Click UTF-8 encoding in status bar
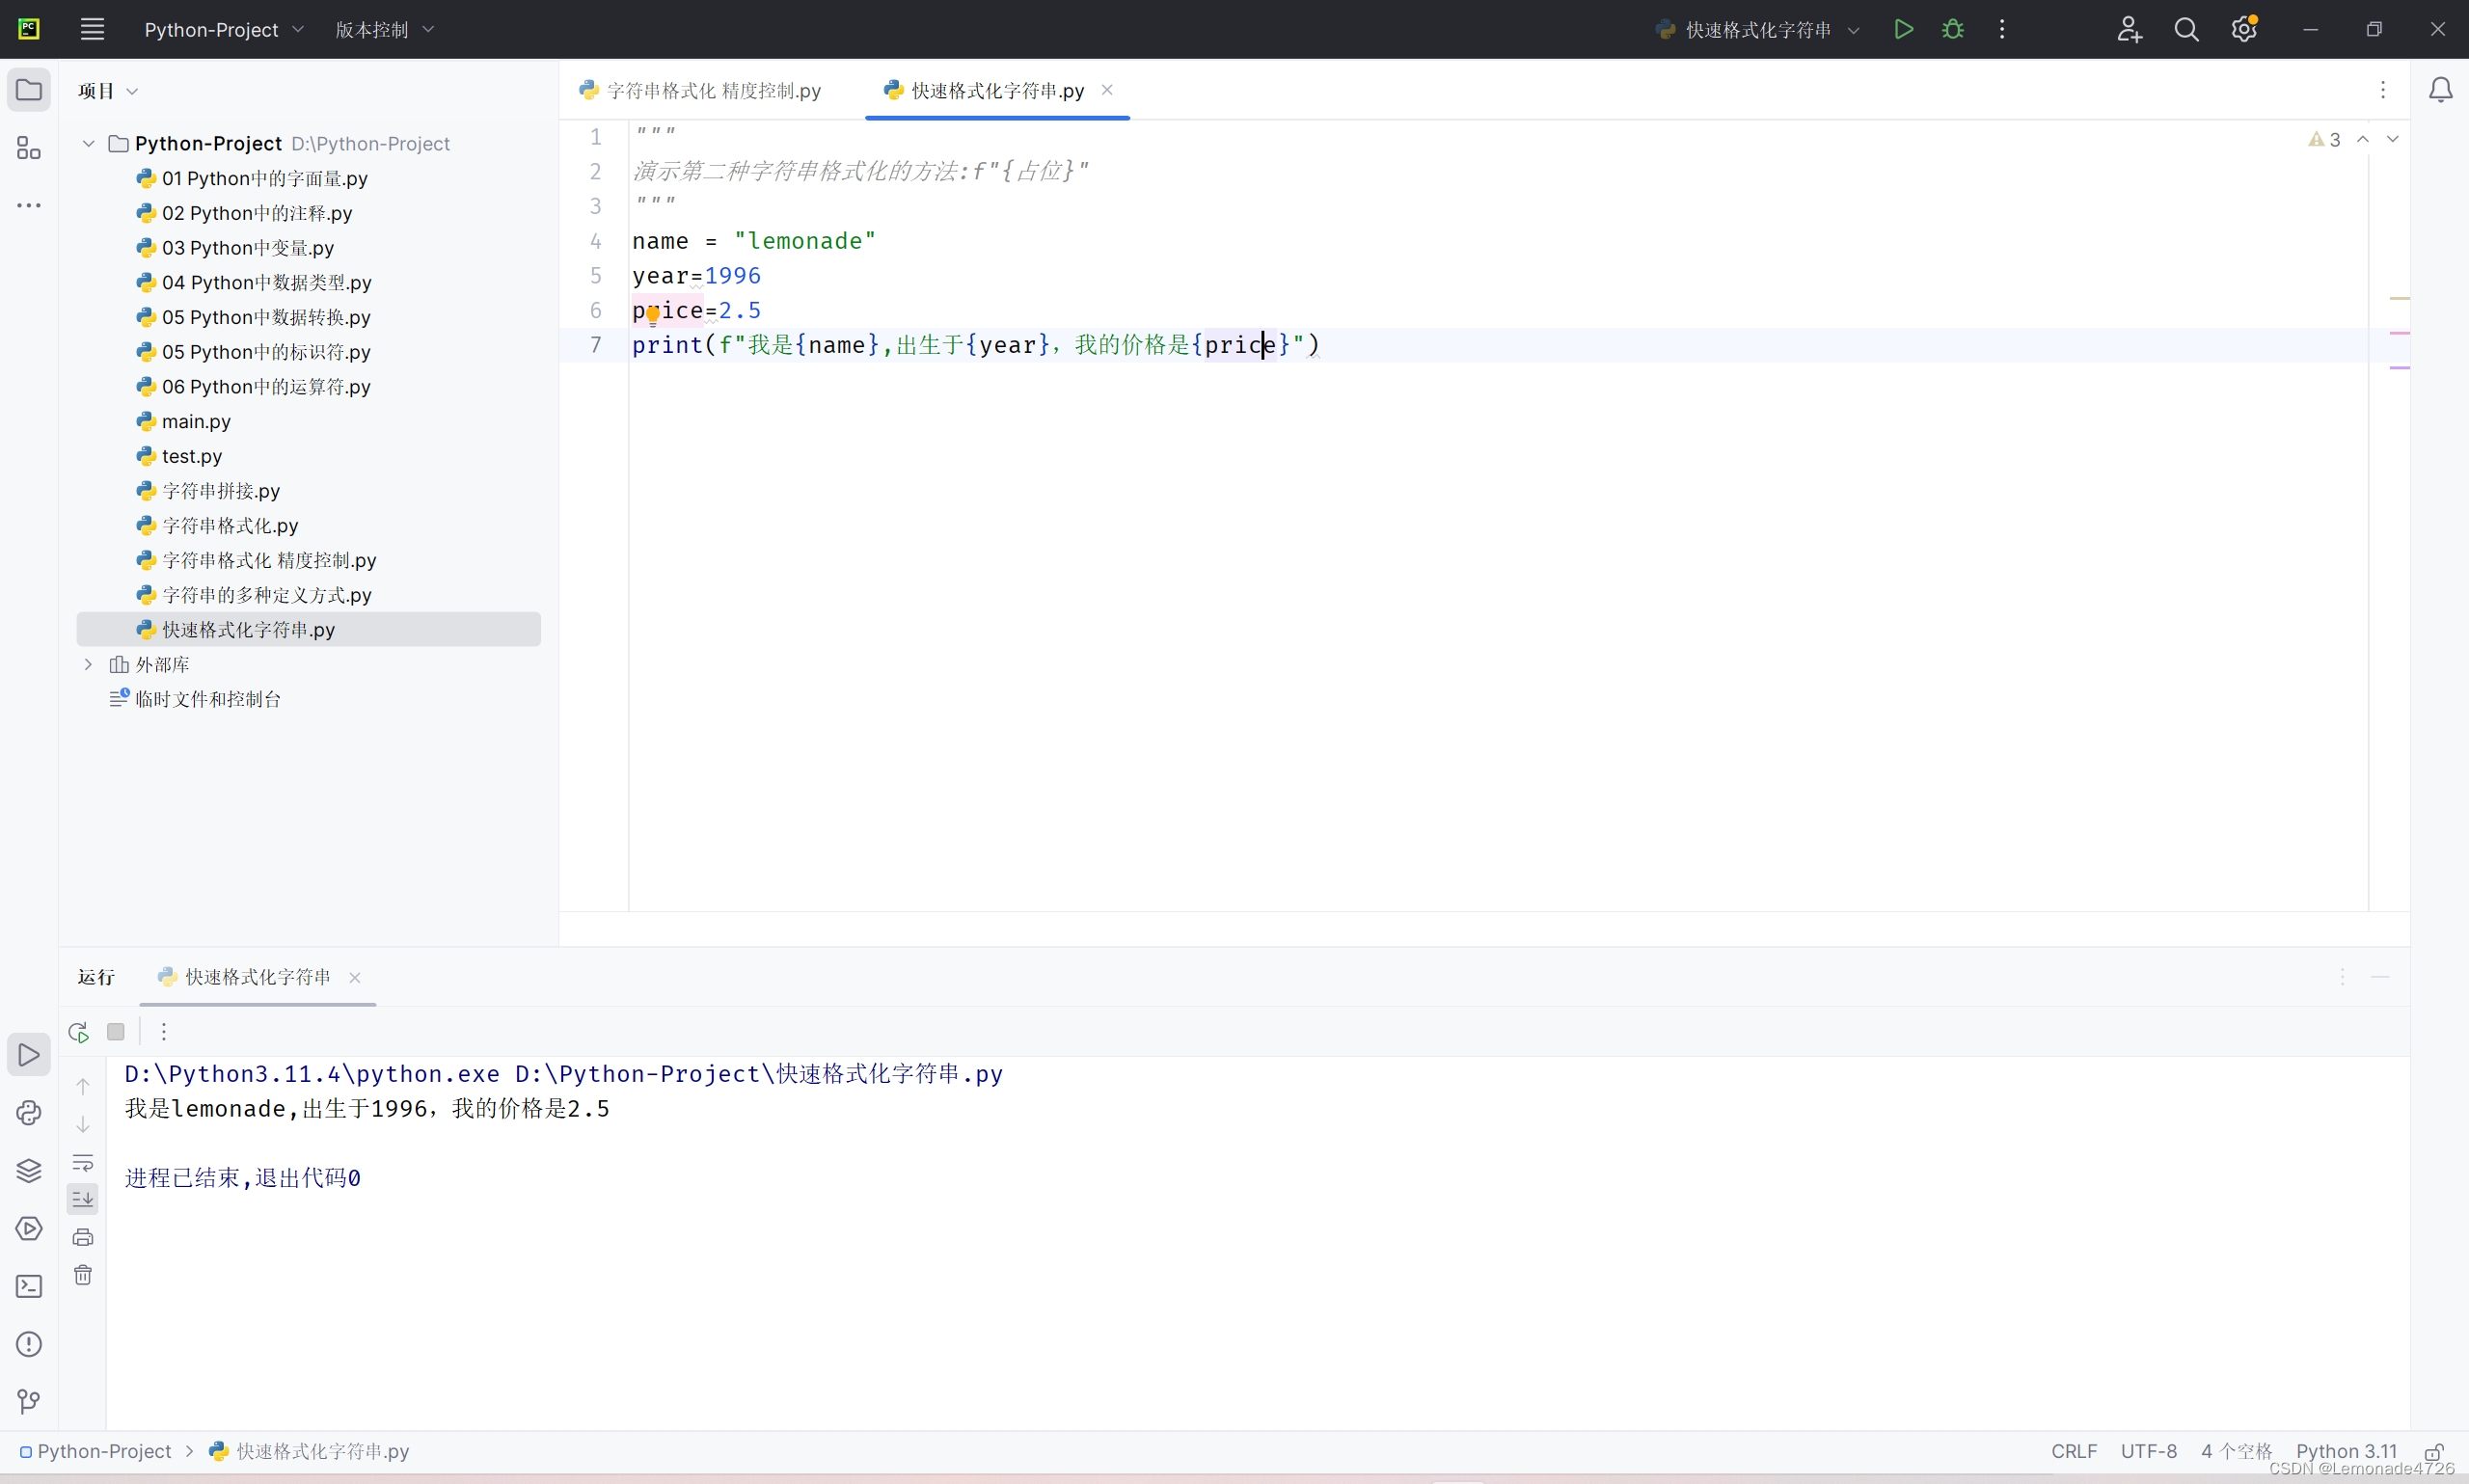Viewport: 2469px width, 1484px height. tap(2148, 1450)
